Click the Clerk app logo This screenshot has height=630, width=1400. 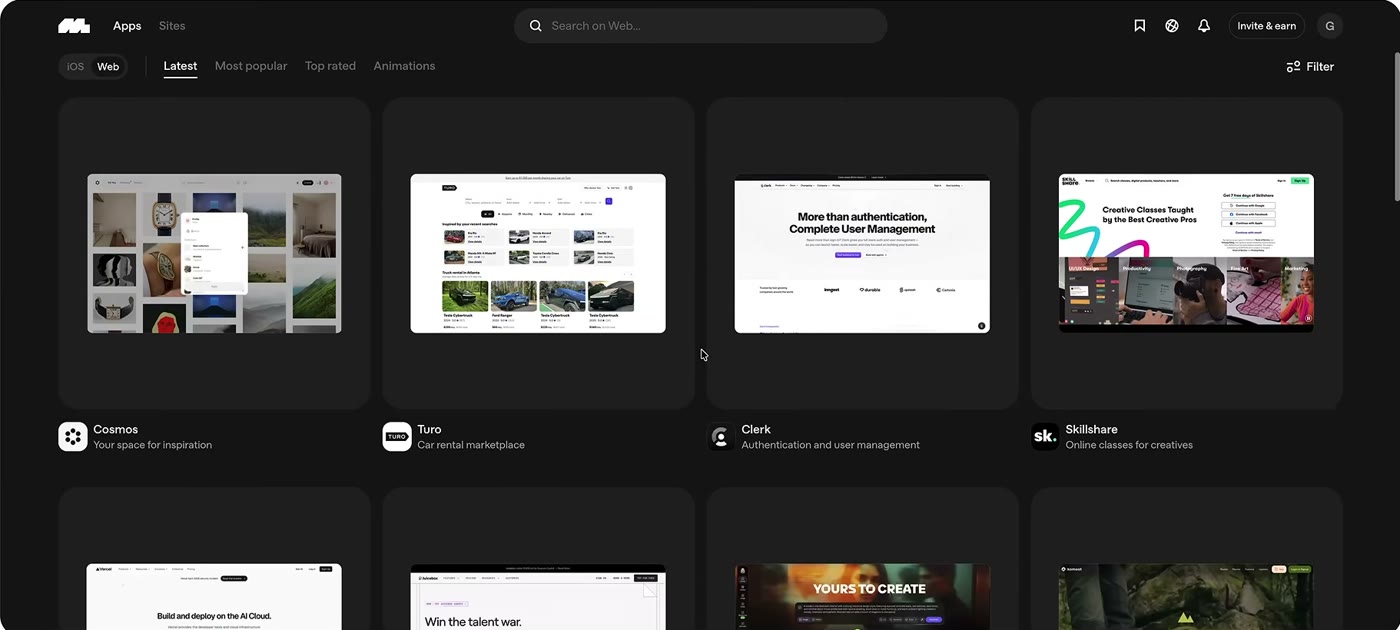(721, 437)
